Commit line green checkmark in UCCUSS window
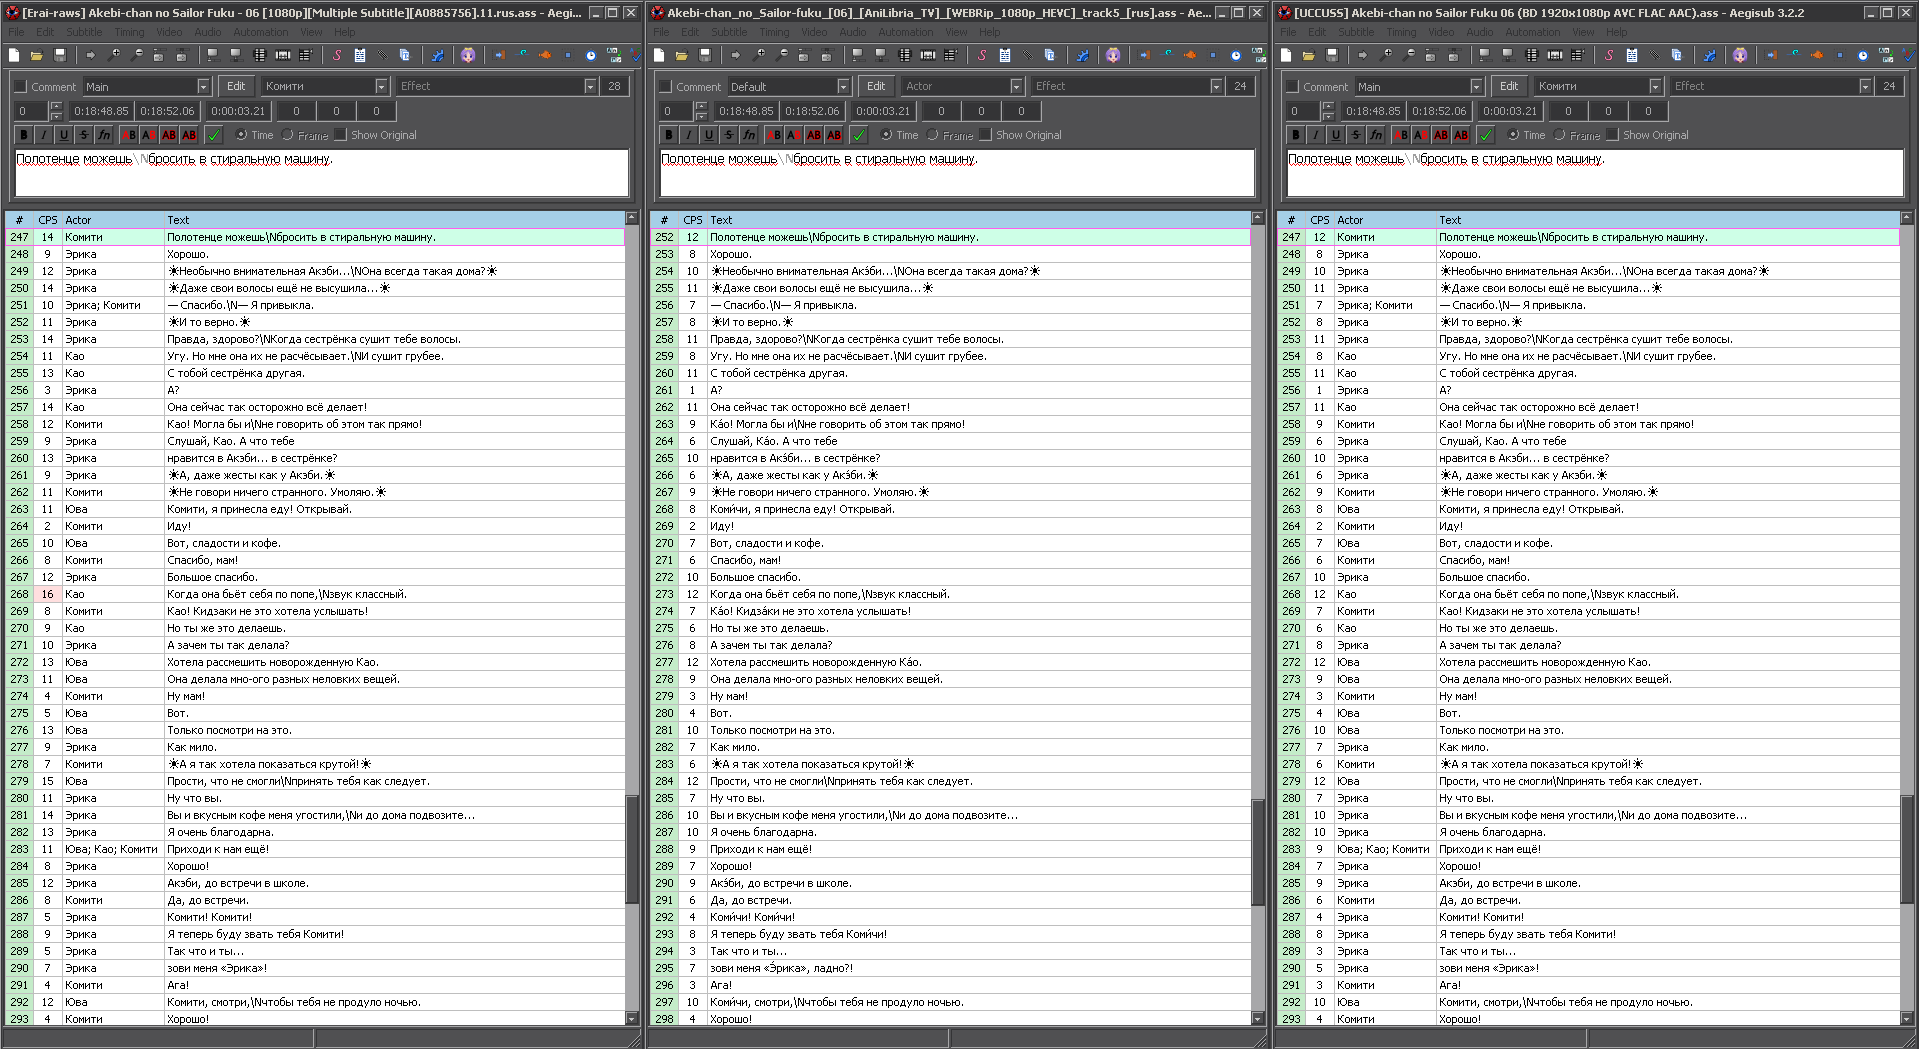 click(x=1486, y=135)
